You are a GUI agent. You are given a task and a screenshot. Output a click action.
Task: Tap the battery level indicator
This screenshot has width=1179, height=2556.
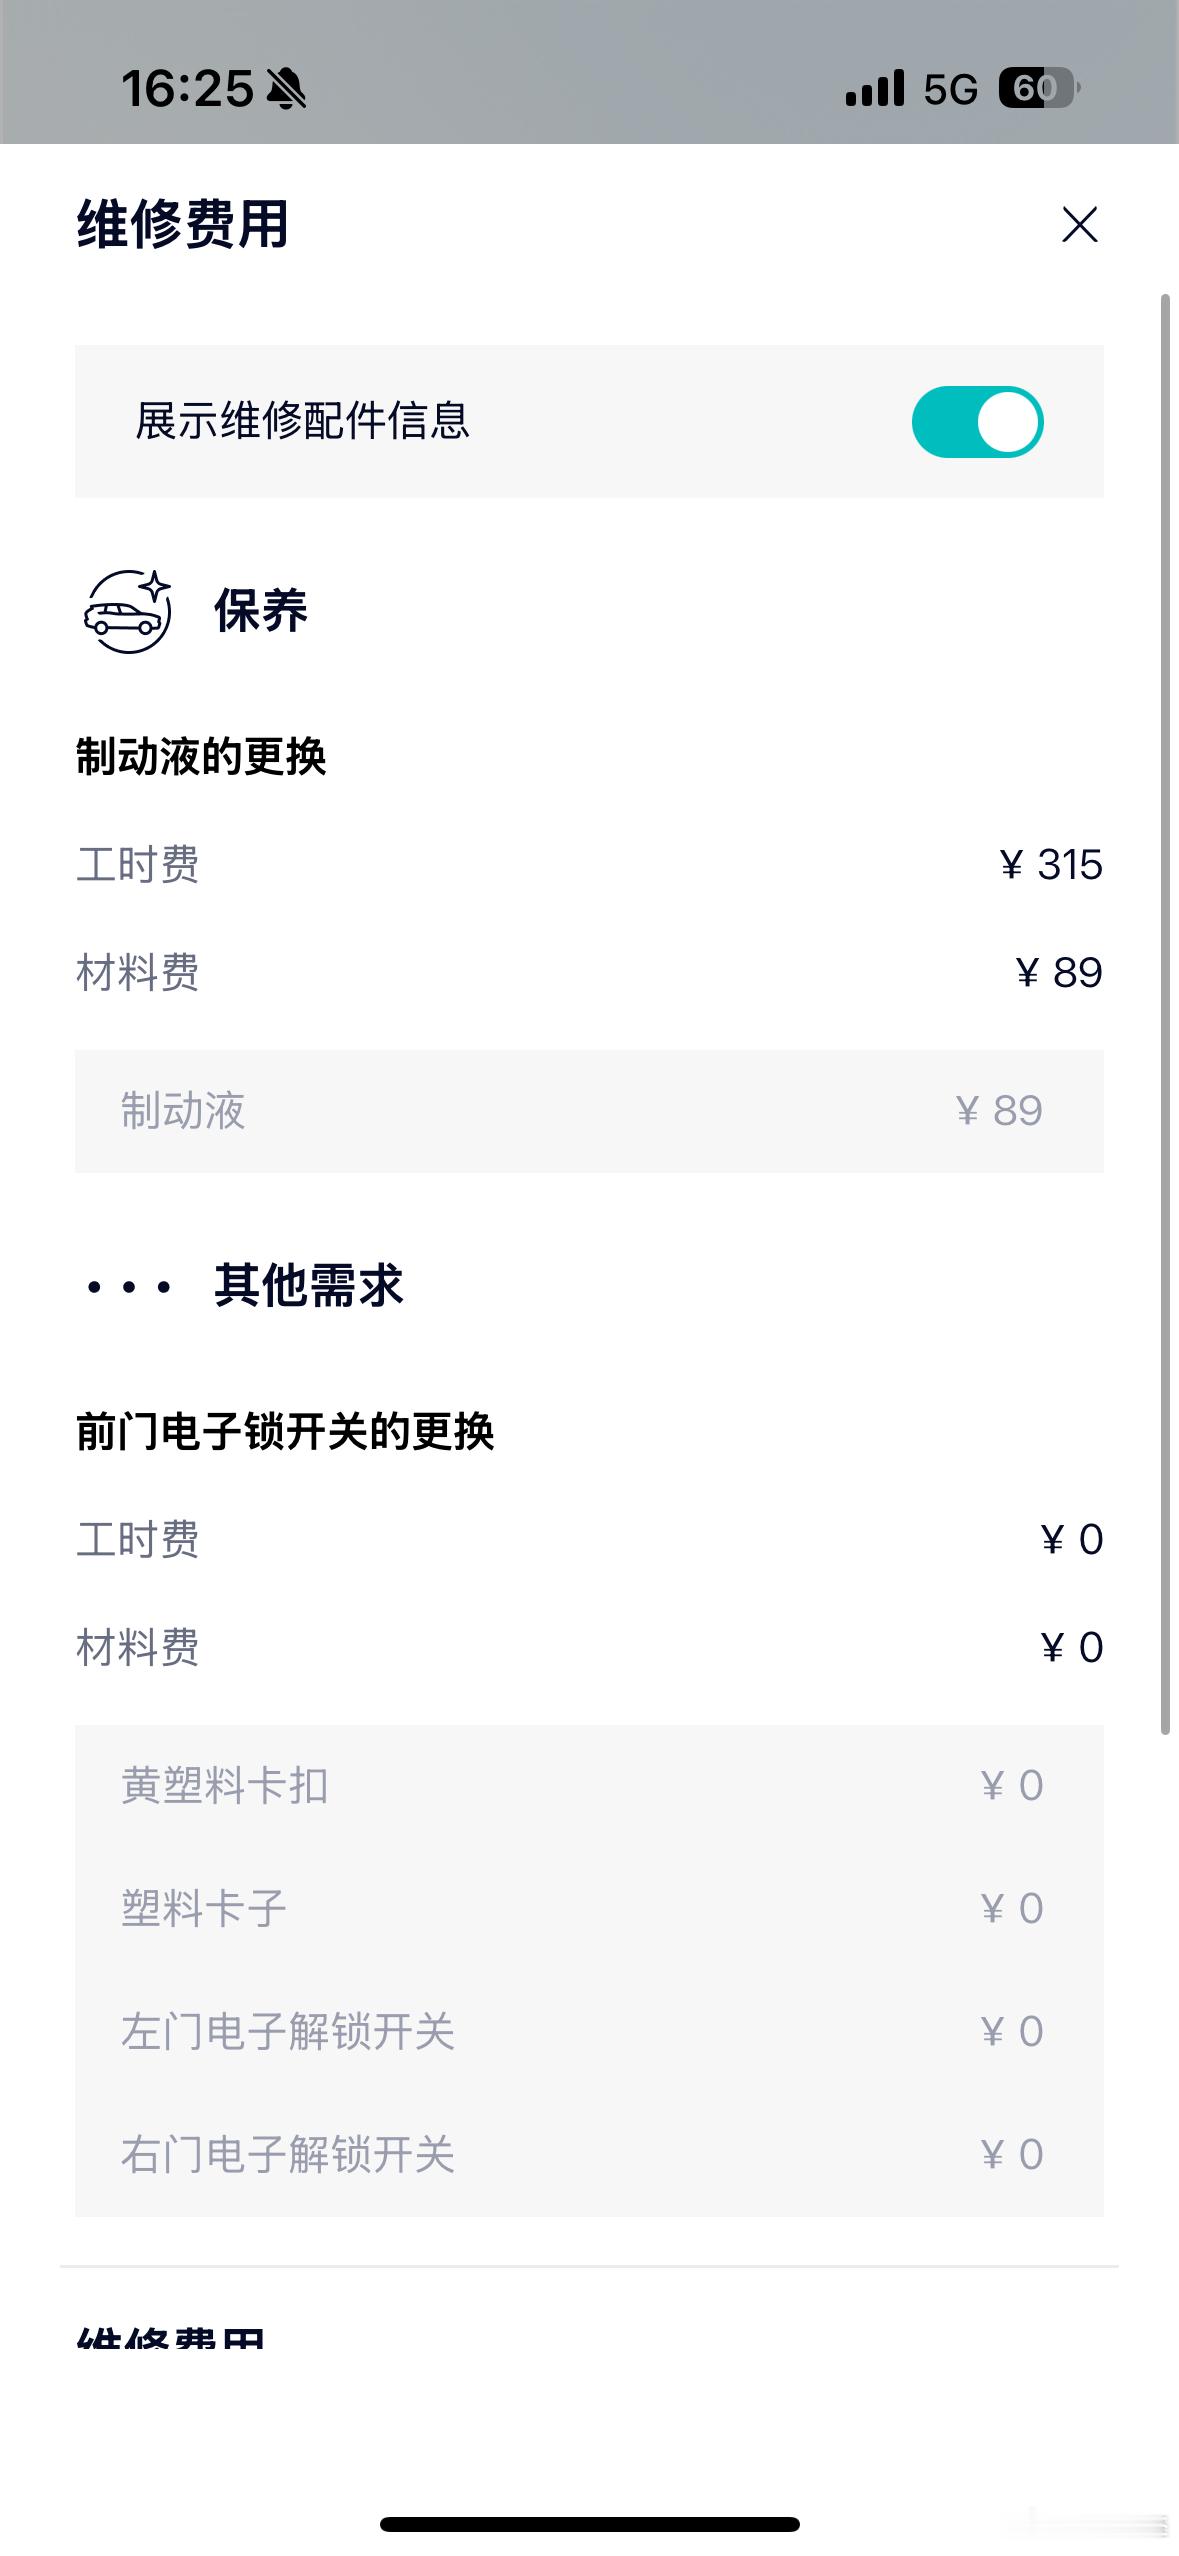[x=1039, y=88]
